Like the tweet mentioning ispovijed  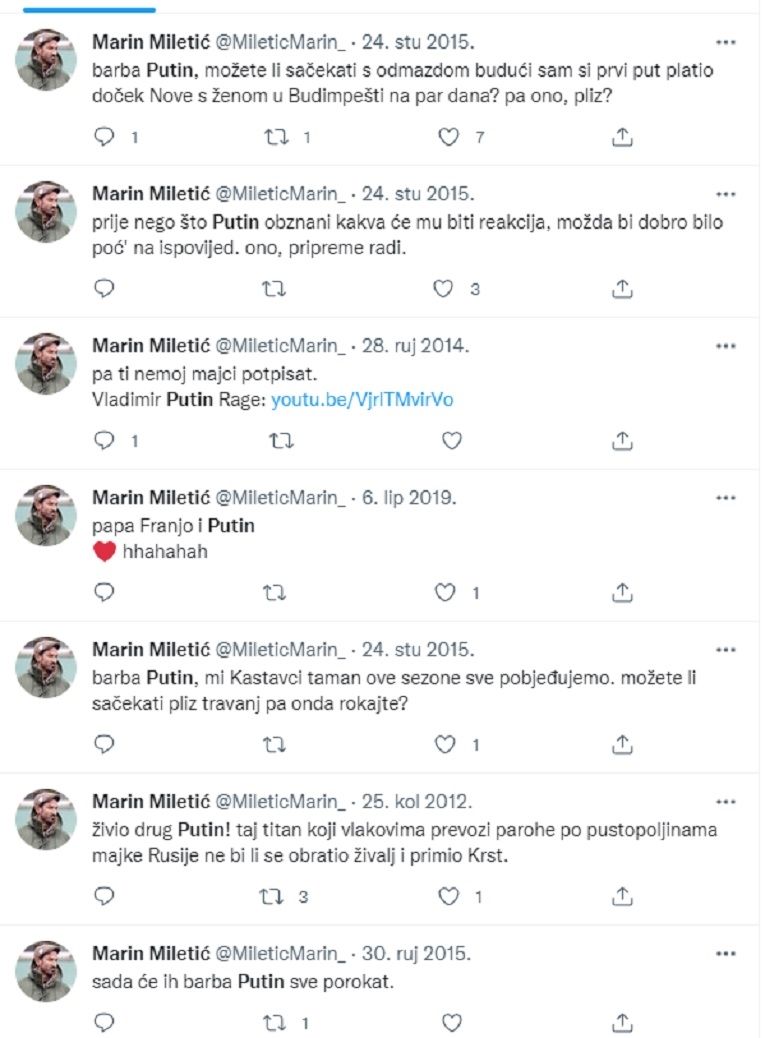(x=444, y=289)
